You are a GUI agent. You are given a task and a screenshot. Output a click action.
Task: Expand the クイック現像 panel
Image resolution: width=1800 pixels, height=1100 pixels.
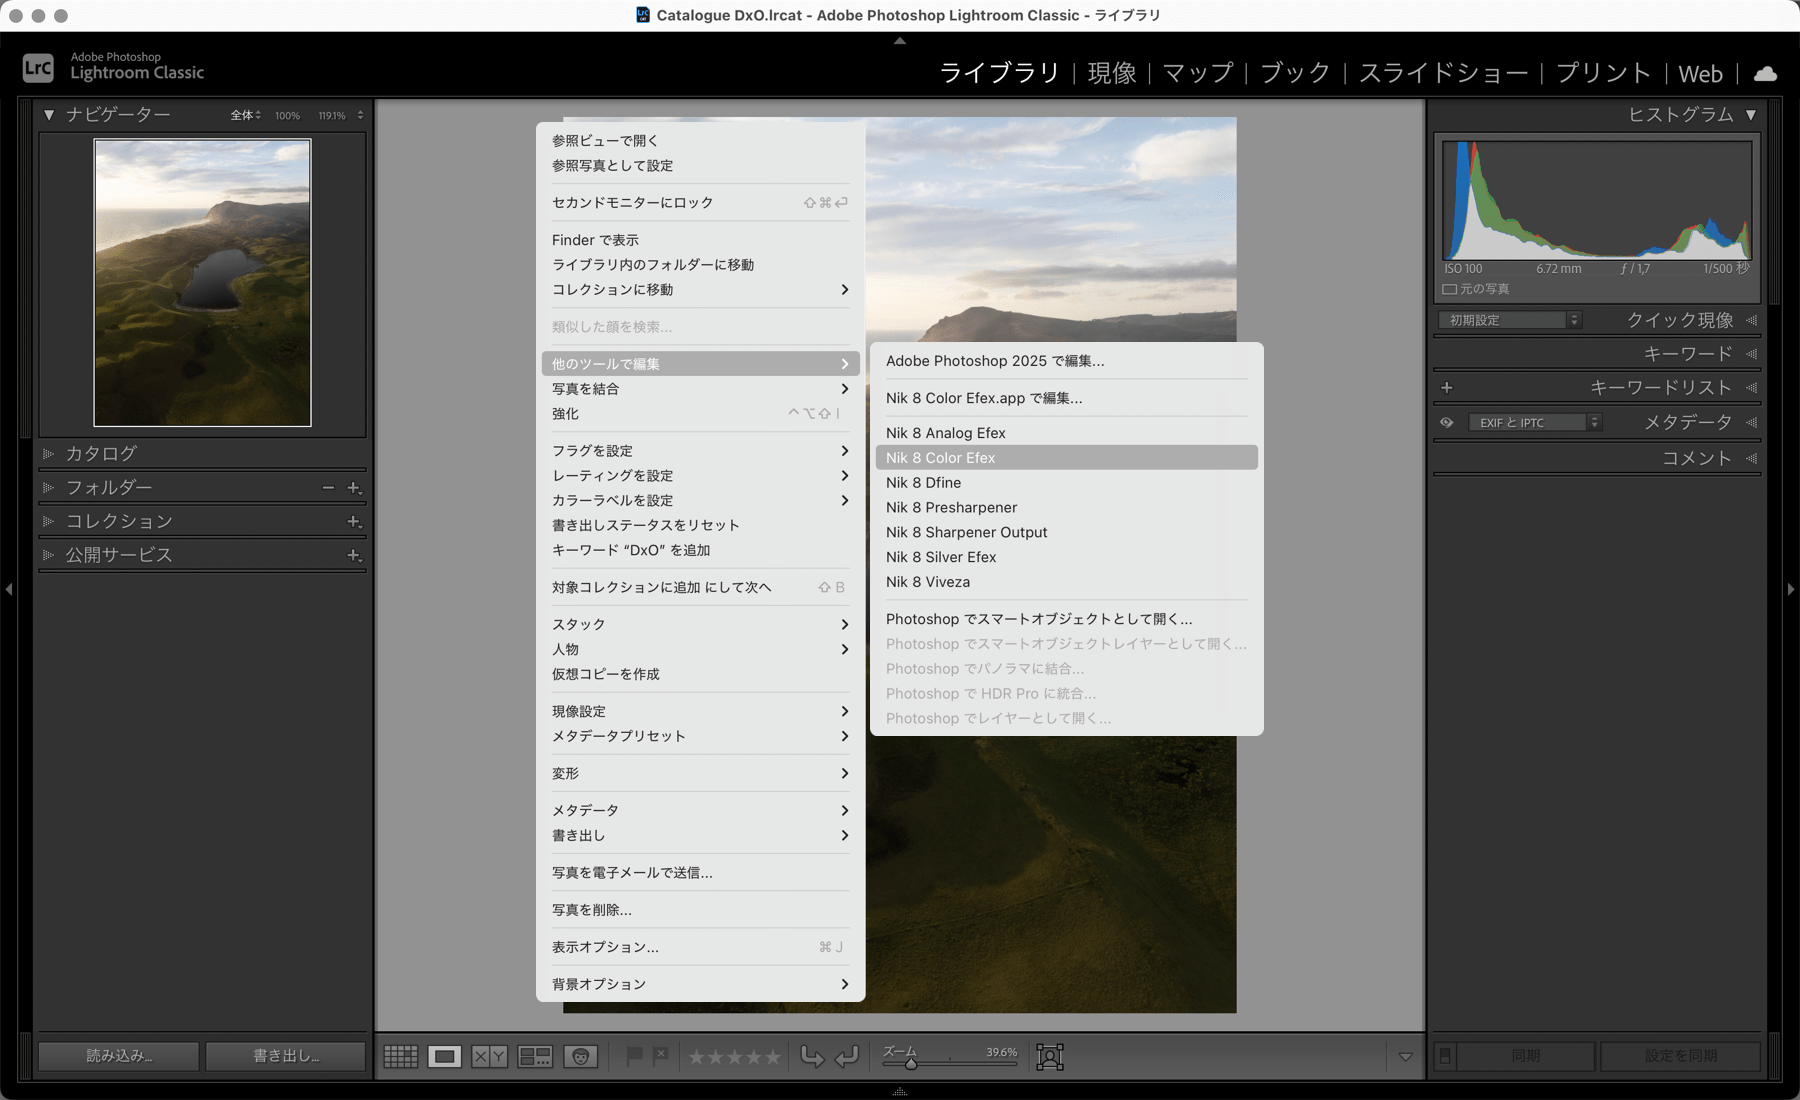tap(1751, 320)
